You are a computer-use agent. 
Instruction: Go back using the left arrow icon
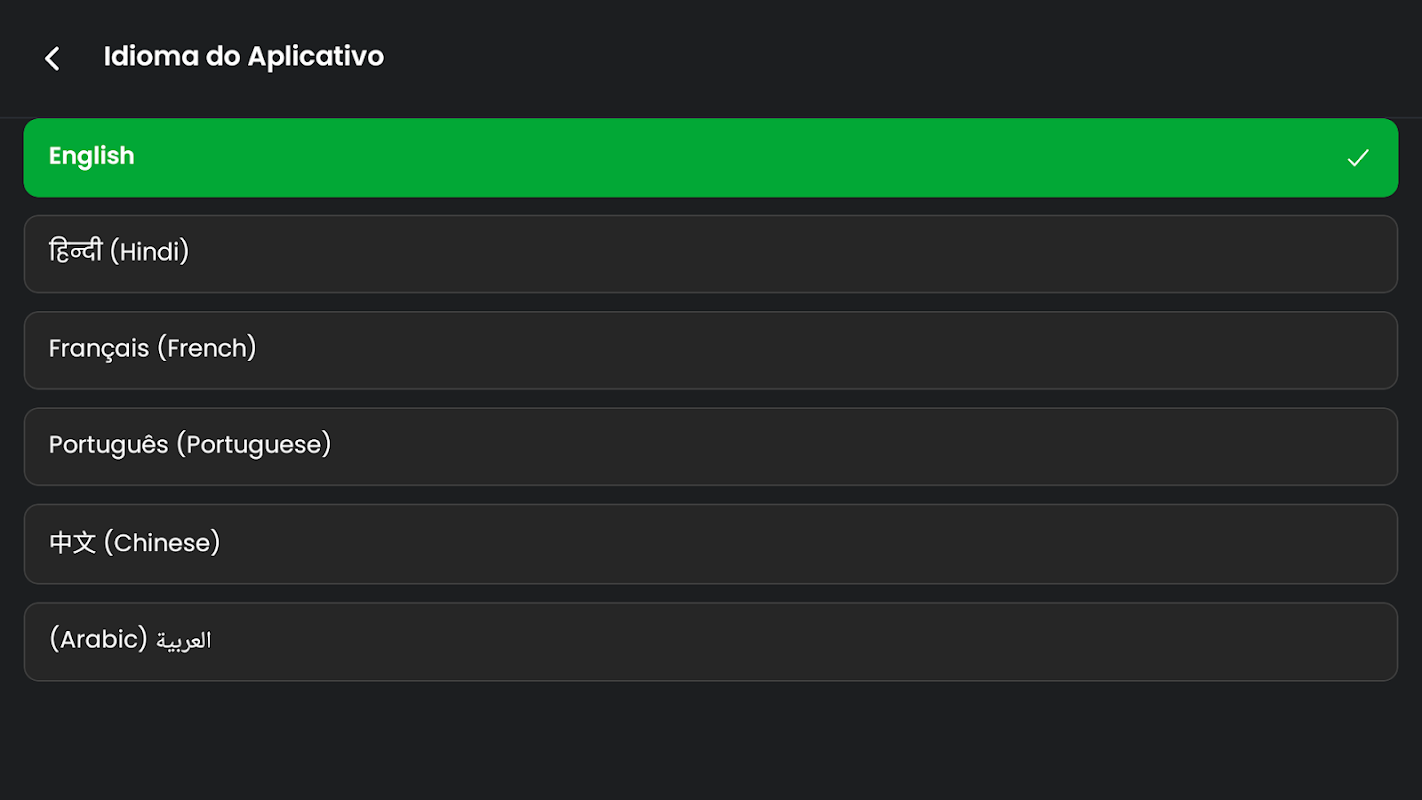coord(52,58)
